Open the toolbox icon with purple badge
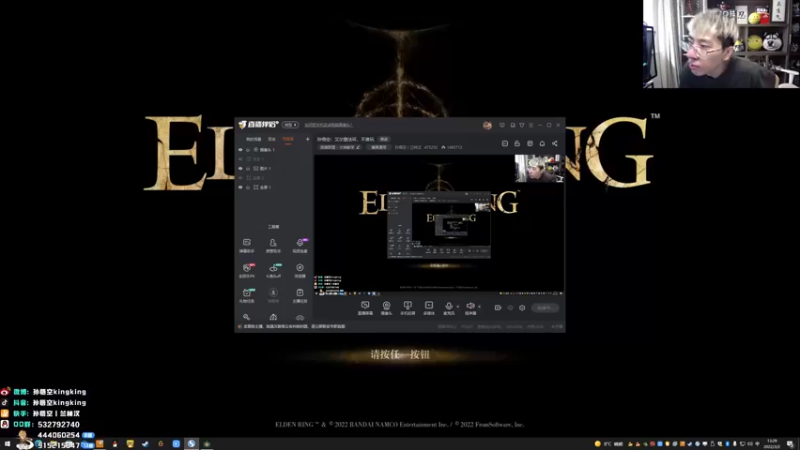 pos(300,245)
